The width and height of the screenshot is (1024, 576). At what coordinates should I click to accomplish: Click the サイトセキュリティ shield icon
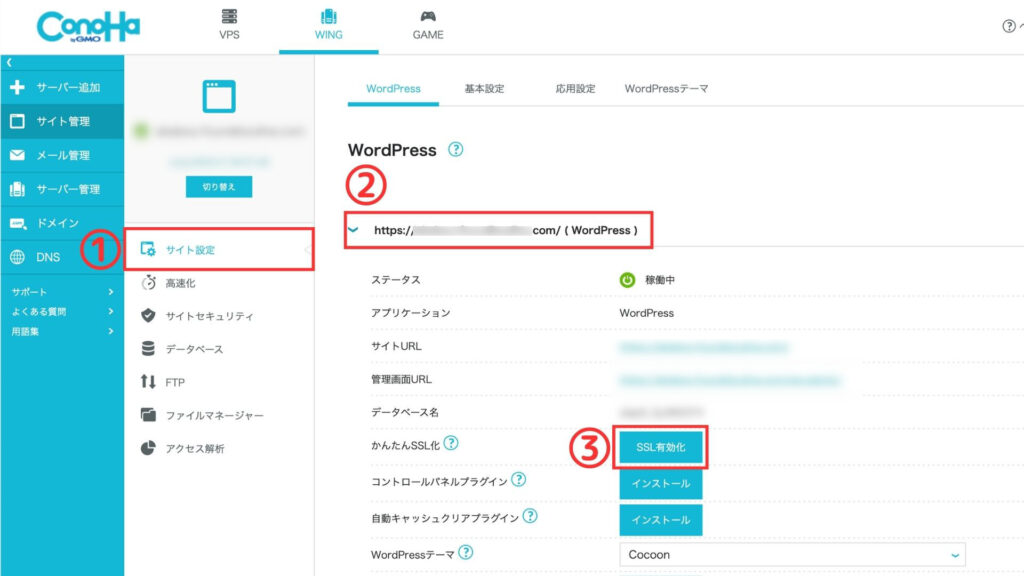click(148, 315)
